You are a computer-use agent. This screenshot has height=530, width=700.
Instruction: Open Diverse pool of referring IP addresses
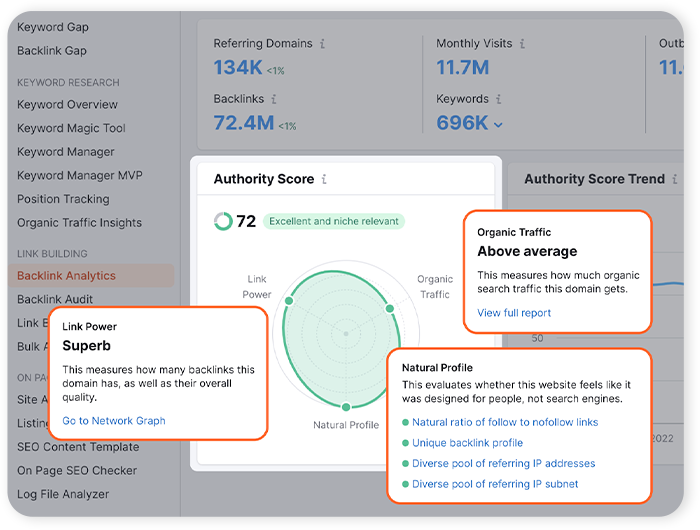click(504, 463)
